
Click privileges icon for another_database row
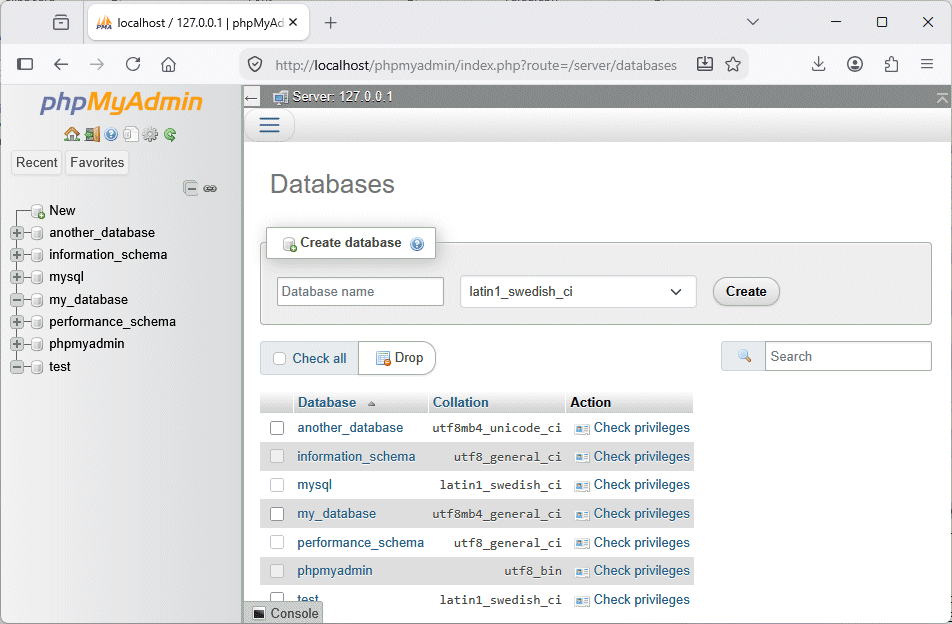point(582,429)
